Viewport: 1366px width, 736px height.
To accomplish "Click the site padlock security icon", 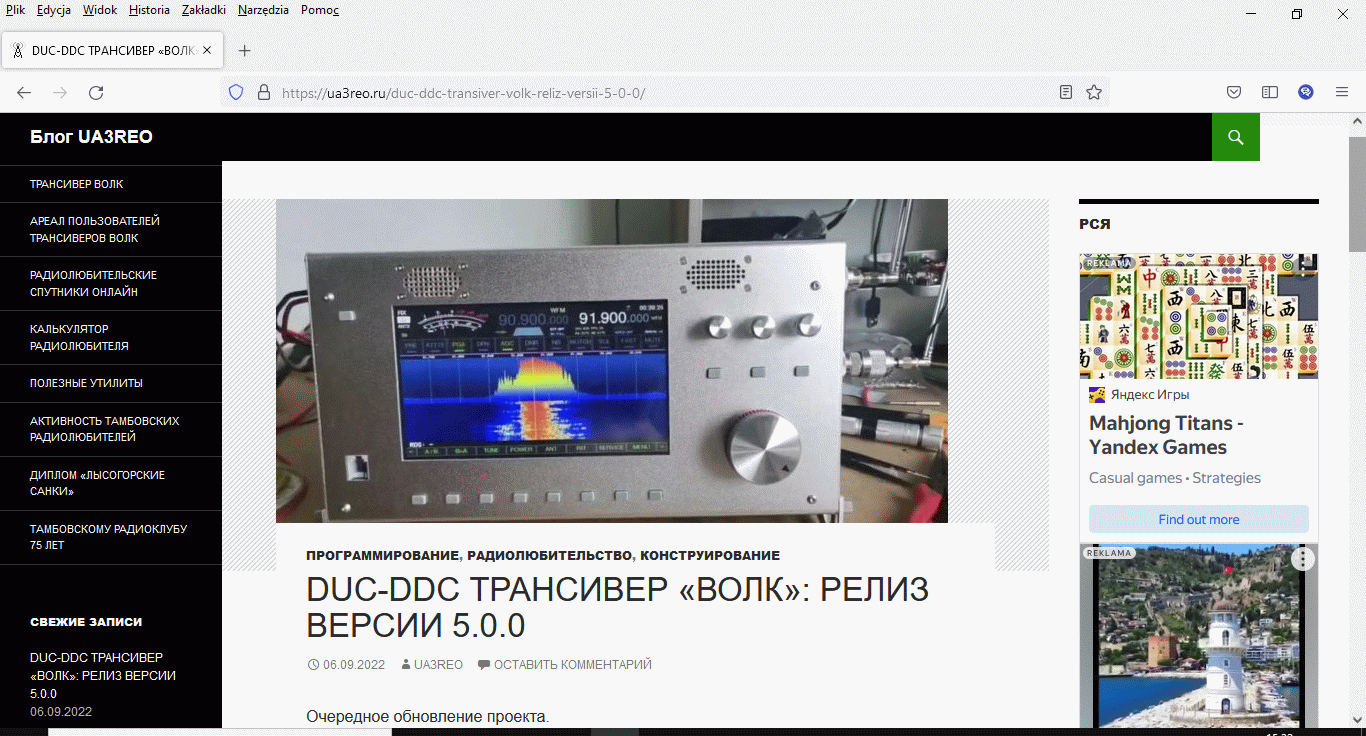I will (264, 92).
